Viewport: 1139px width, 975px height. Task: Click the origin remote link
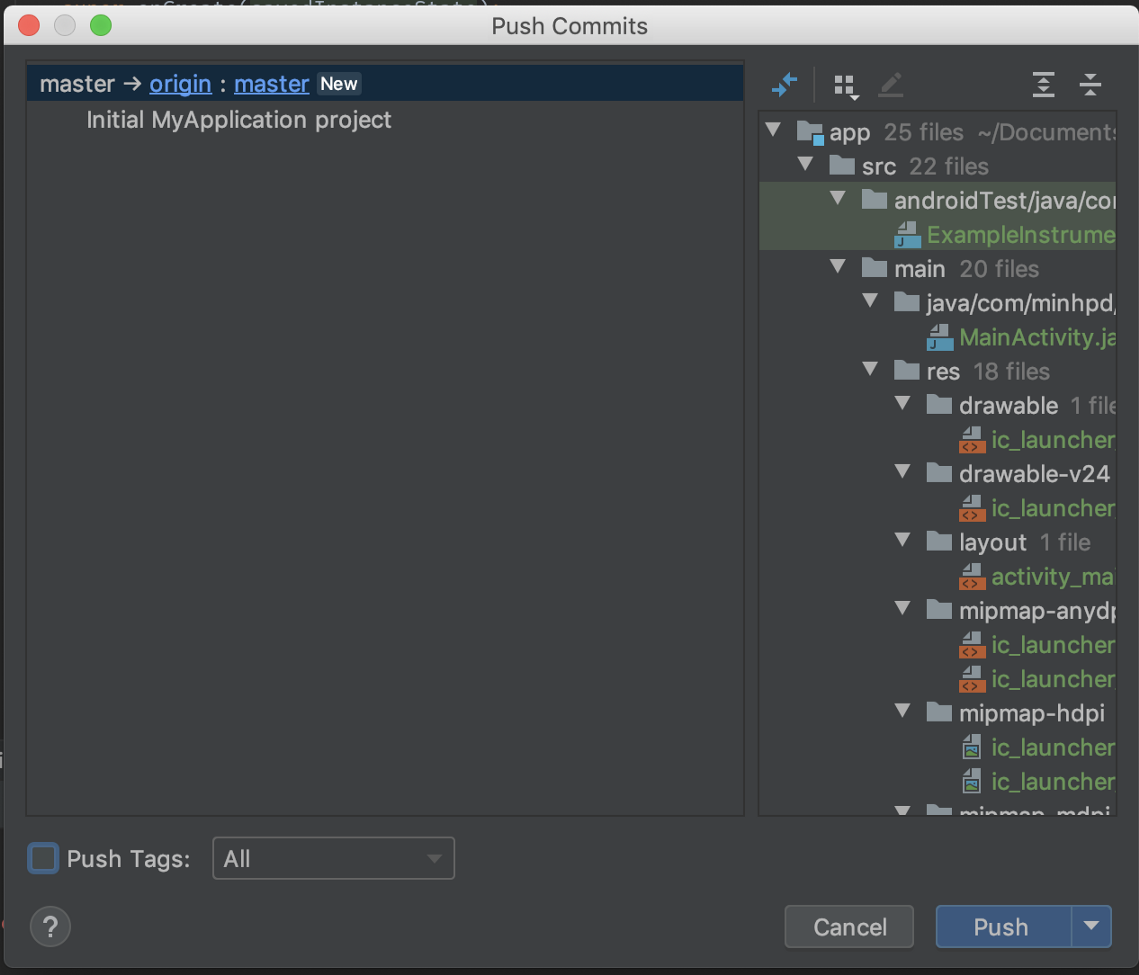pyautogui.click(x=180, y=84)
